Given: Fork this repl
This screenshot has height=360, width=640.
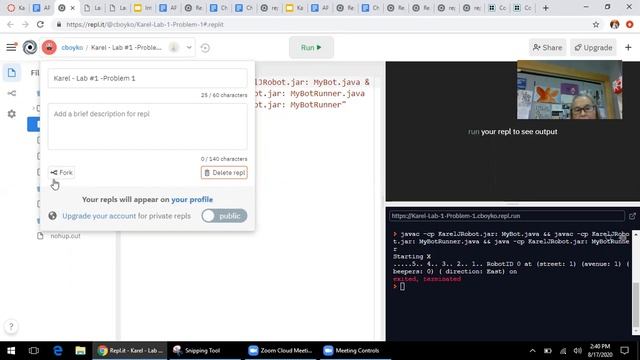Looking at the screenshot, I should (x=62, y=173).
